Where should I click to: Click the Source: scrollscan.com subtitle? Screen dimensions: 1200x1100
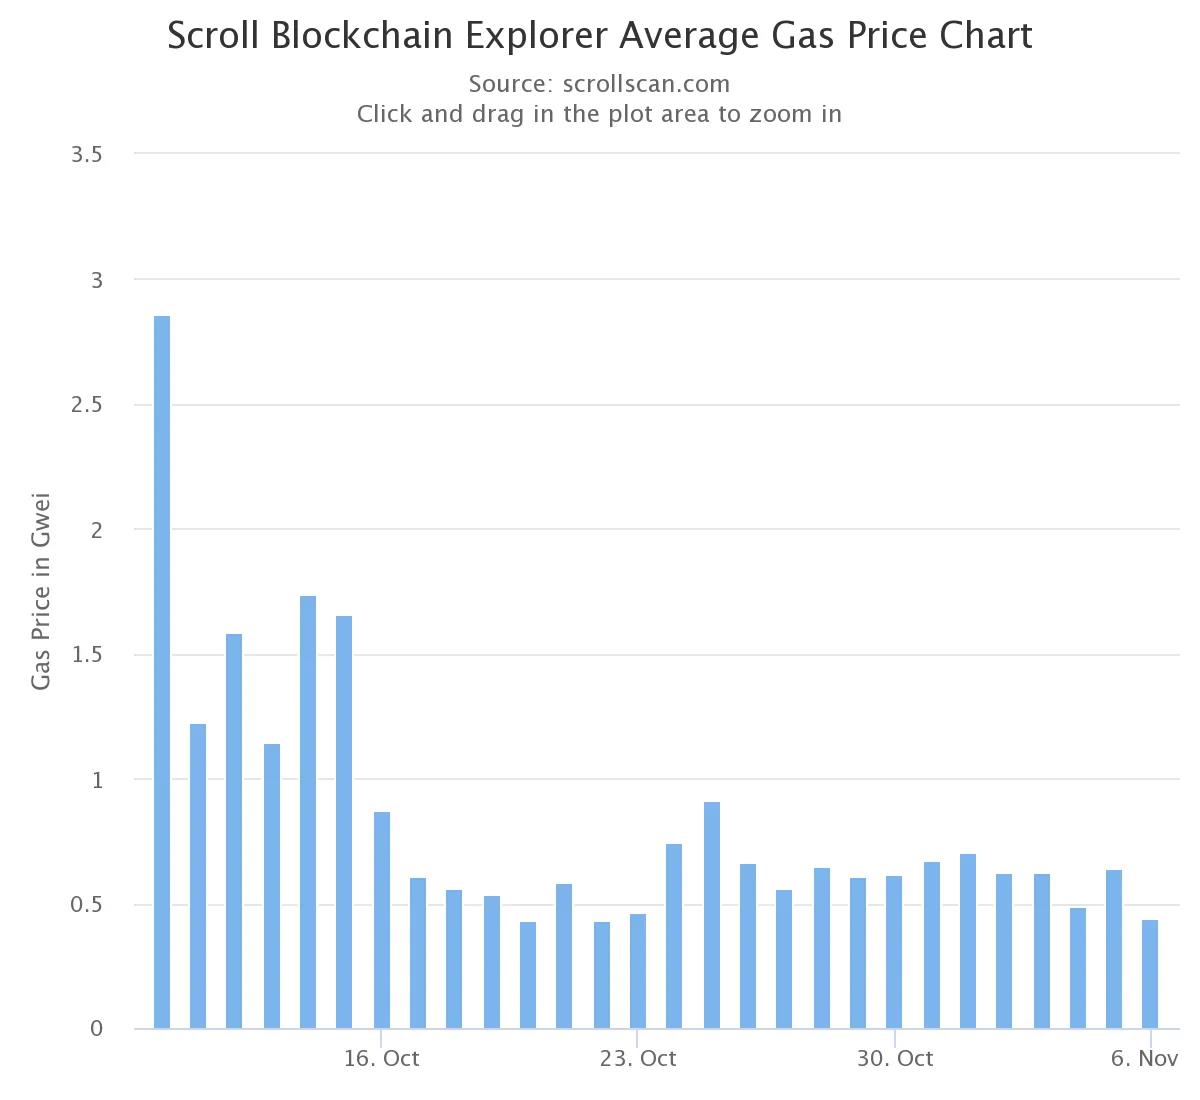point(600,83)
